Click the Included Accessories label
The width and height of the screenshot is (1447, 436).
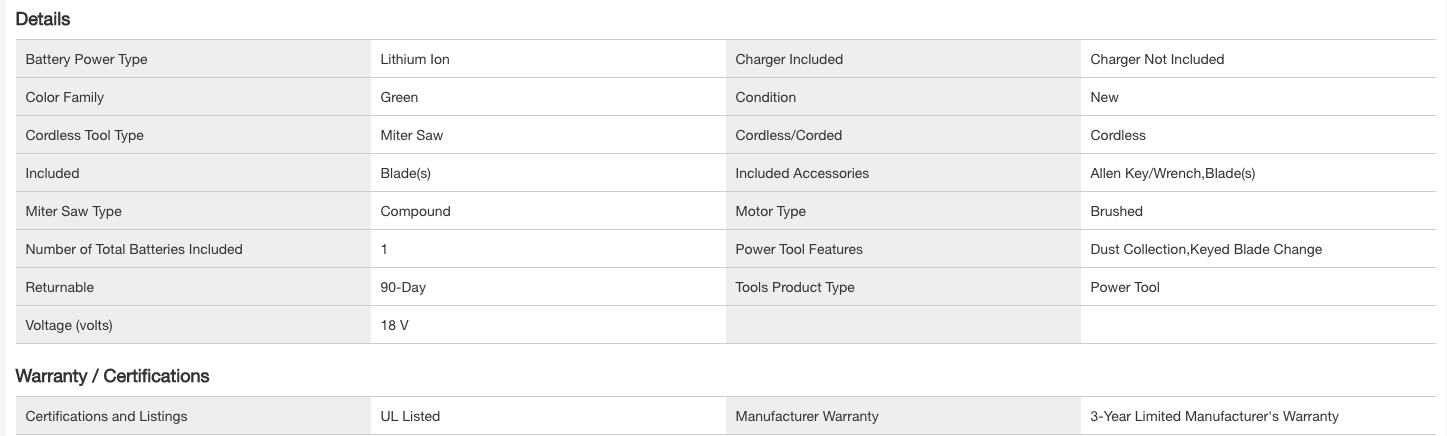point(802,173)
